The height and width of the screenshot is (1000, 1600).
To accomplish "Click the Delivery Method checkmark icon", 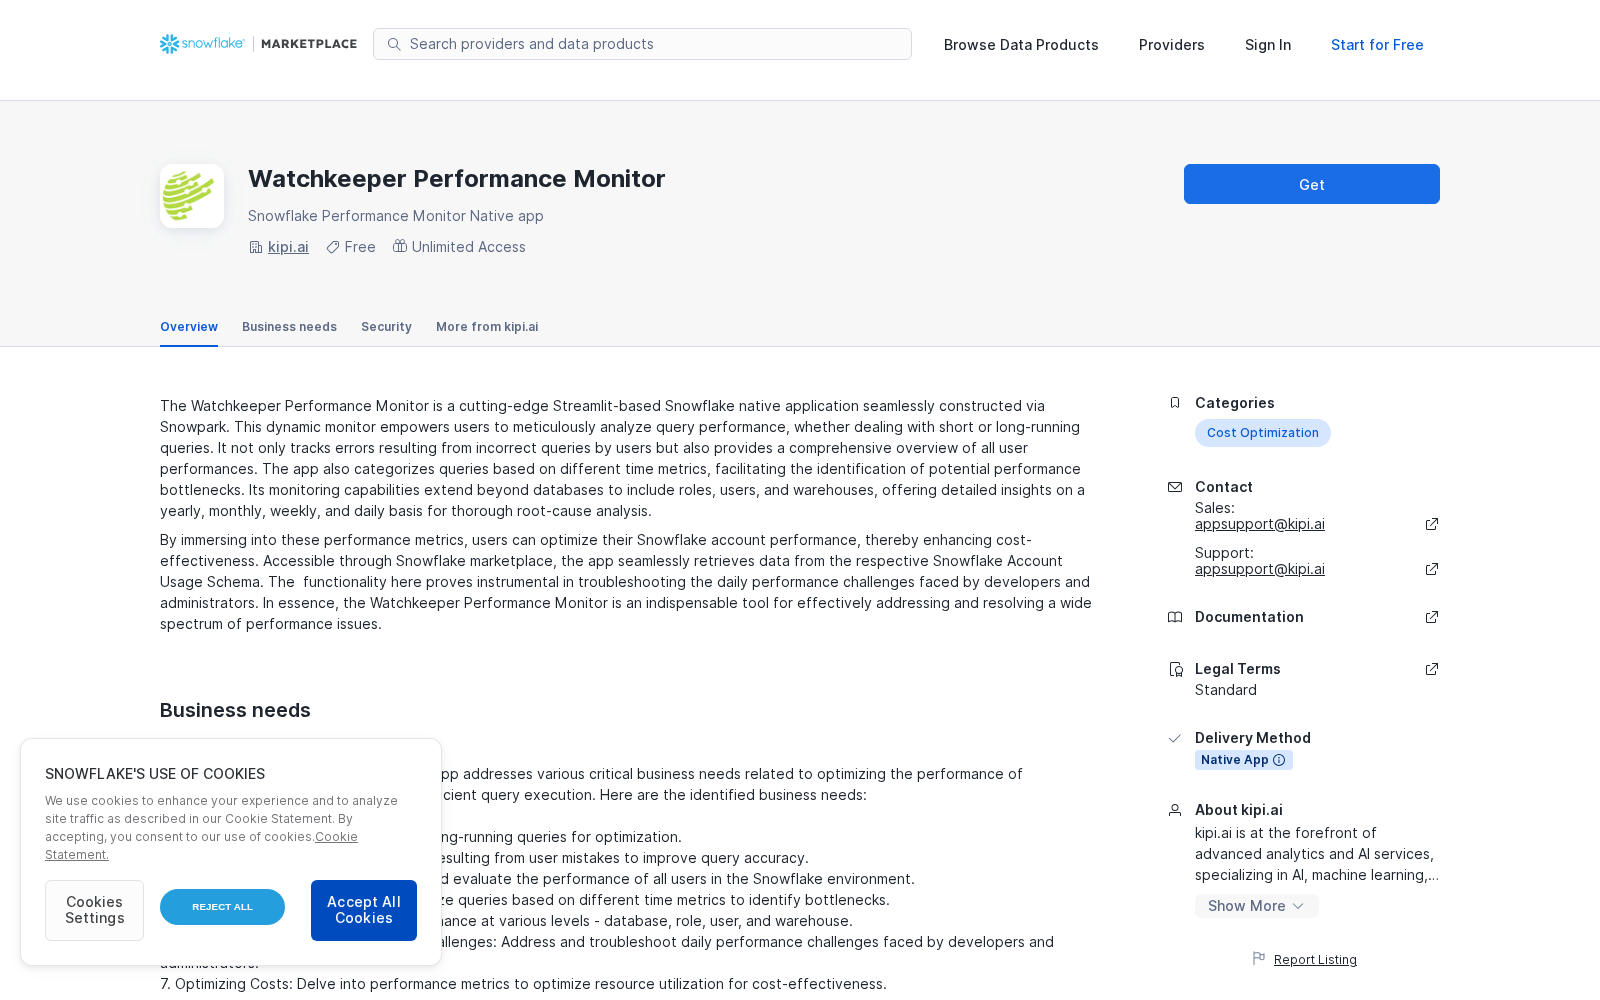I will point(1175,738).
